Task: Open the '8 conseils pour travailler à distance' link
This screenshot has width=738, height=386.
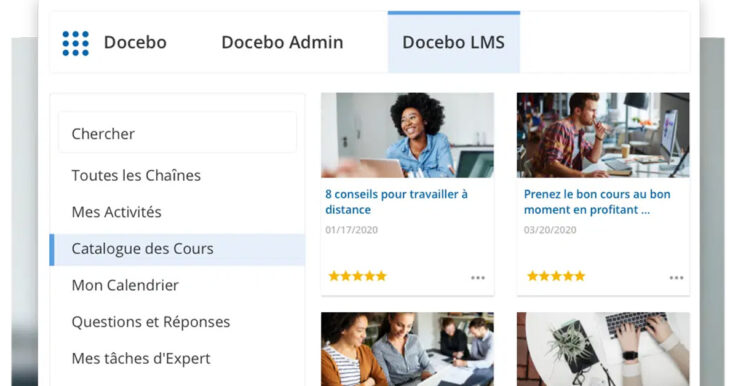Action: [396, 201]
